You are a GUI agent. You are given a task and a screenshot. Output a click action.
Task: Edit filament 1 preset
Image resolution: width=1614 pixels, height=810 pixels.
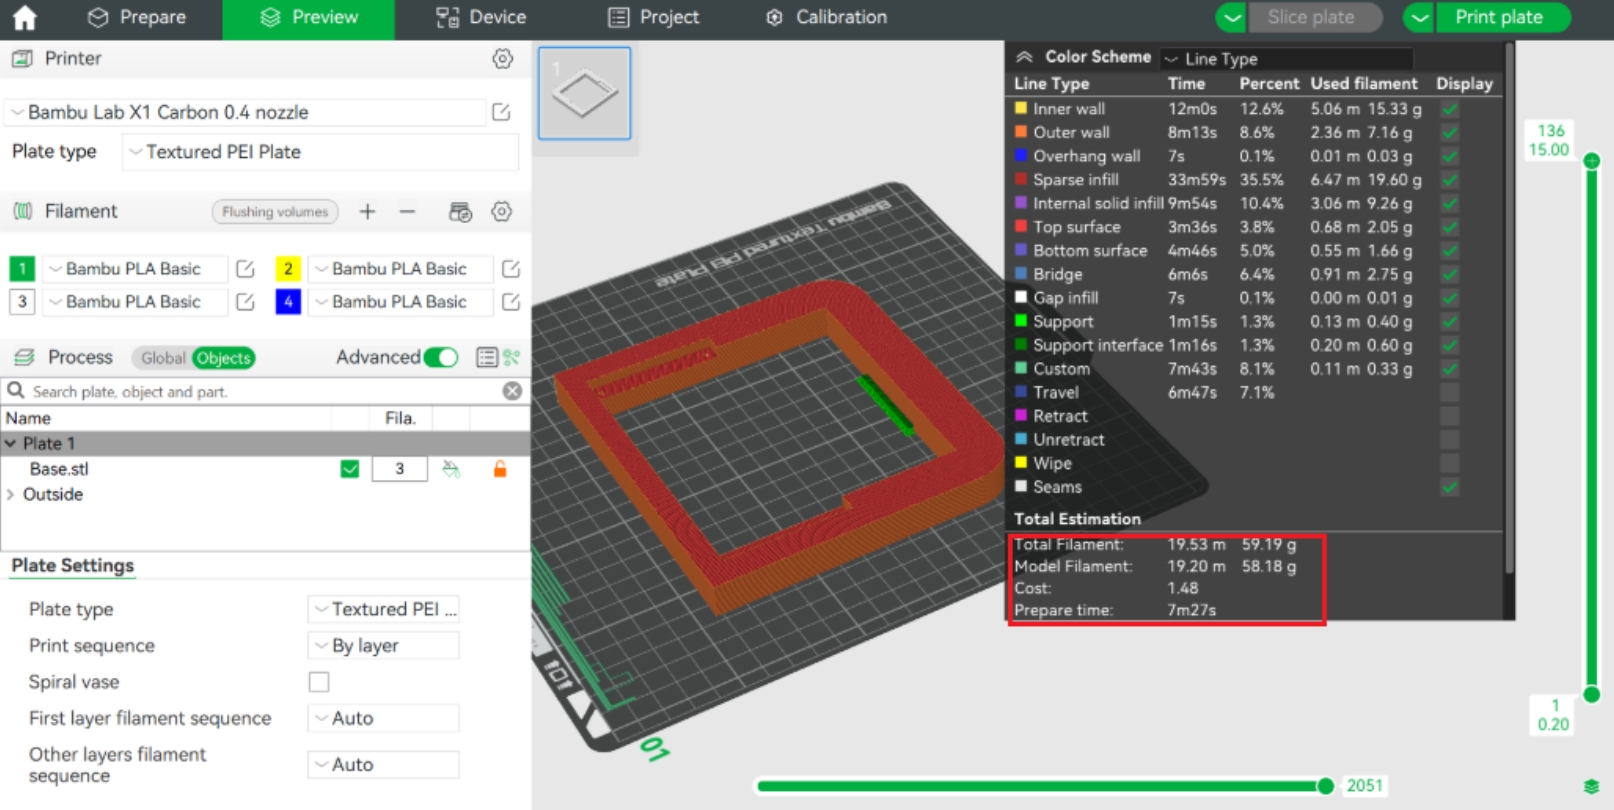[245, 269]
